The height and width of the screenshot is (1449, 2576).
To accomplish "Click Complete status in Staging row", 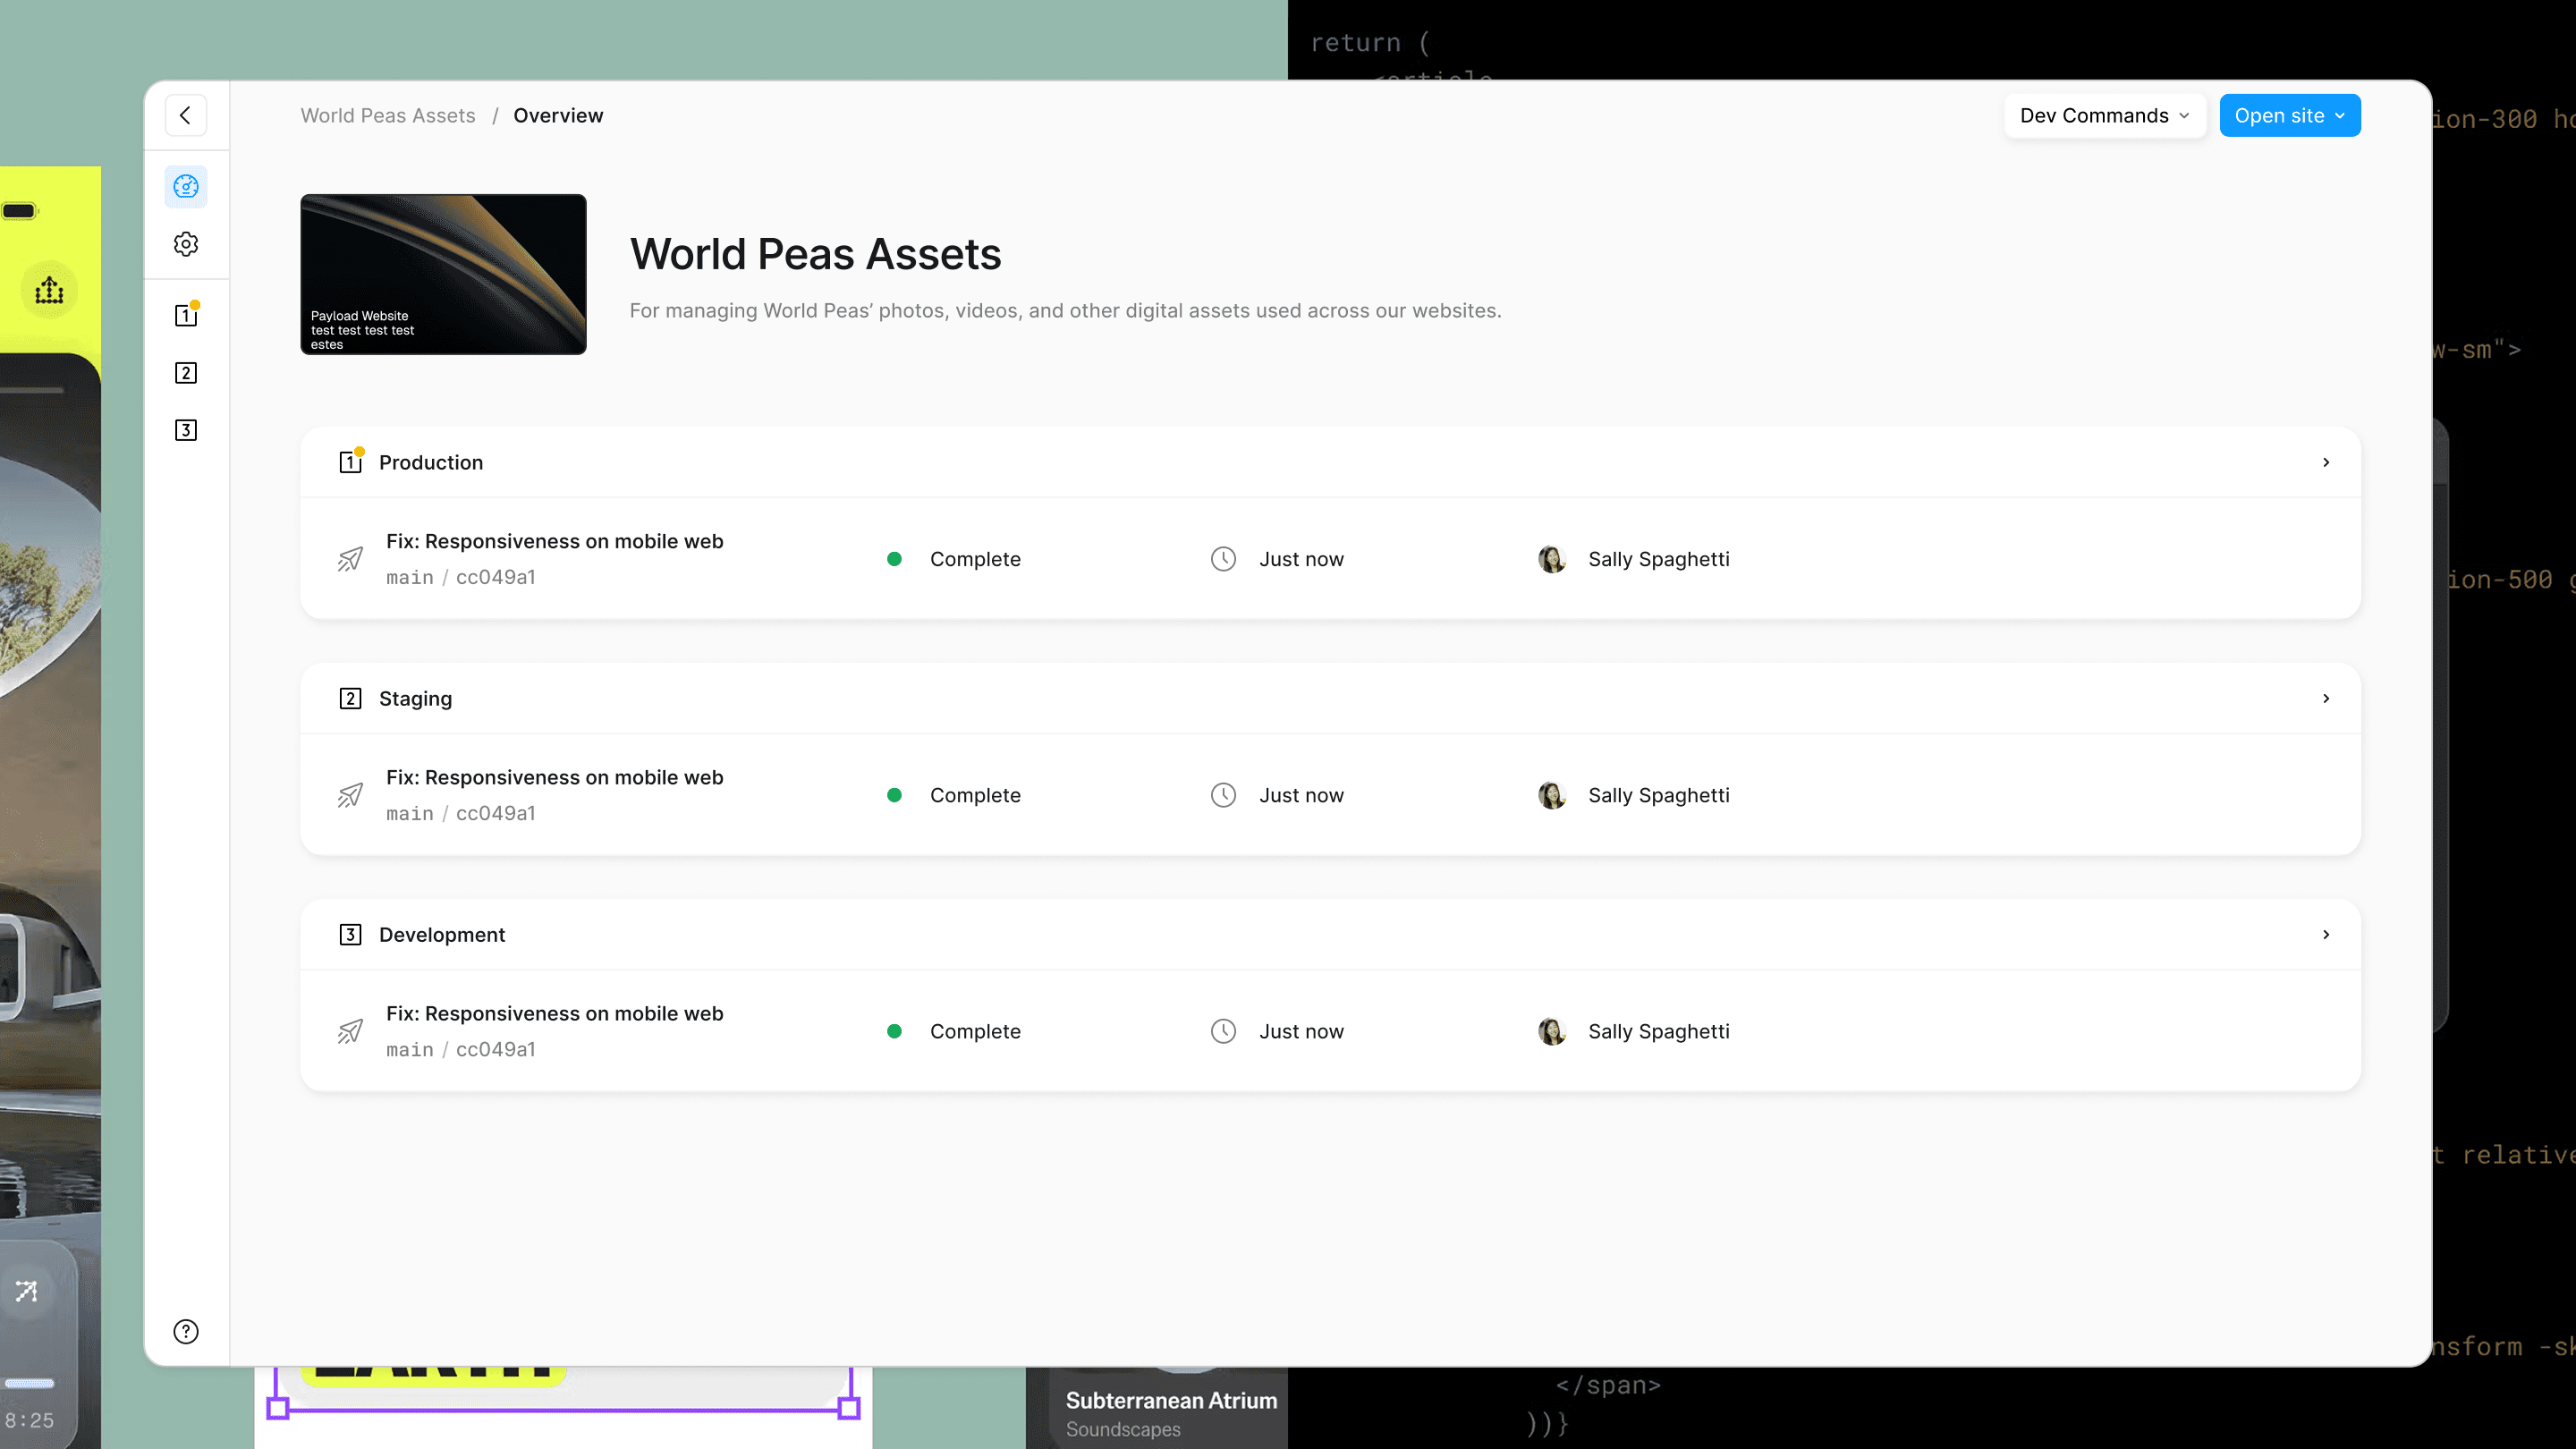I will [x=975, y=795].
